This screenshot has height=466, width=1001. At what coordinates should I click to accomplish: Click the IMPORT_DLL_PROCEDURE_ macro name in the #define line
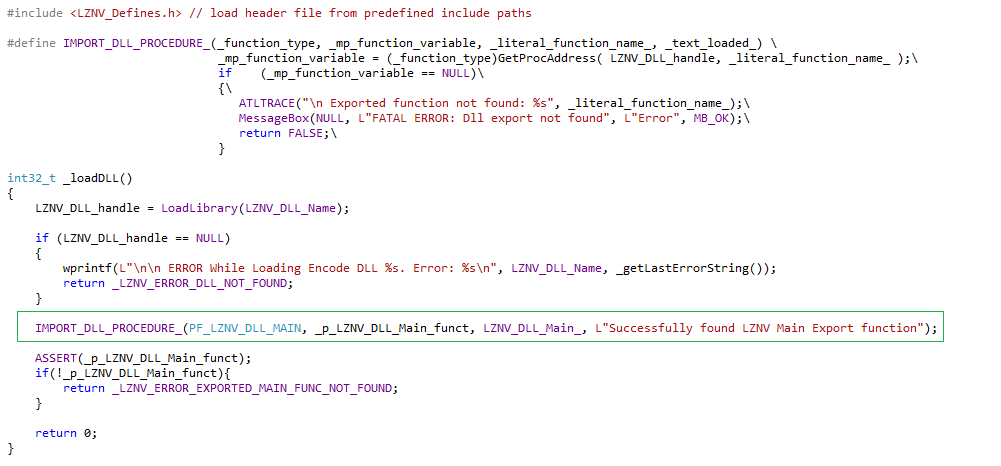pyautogui.click(x=137, y=43)
